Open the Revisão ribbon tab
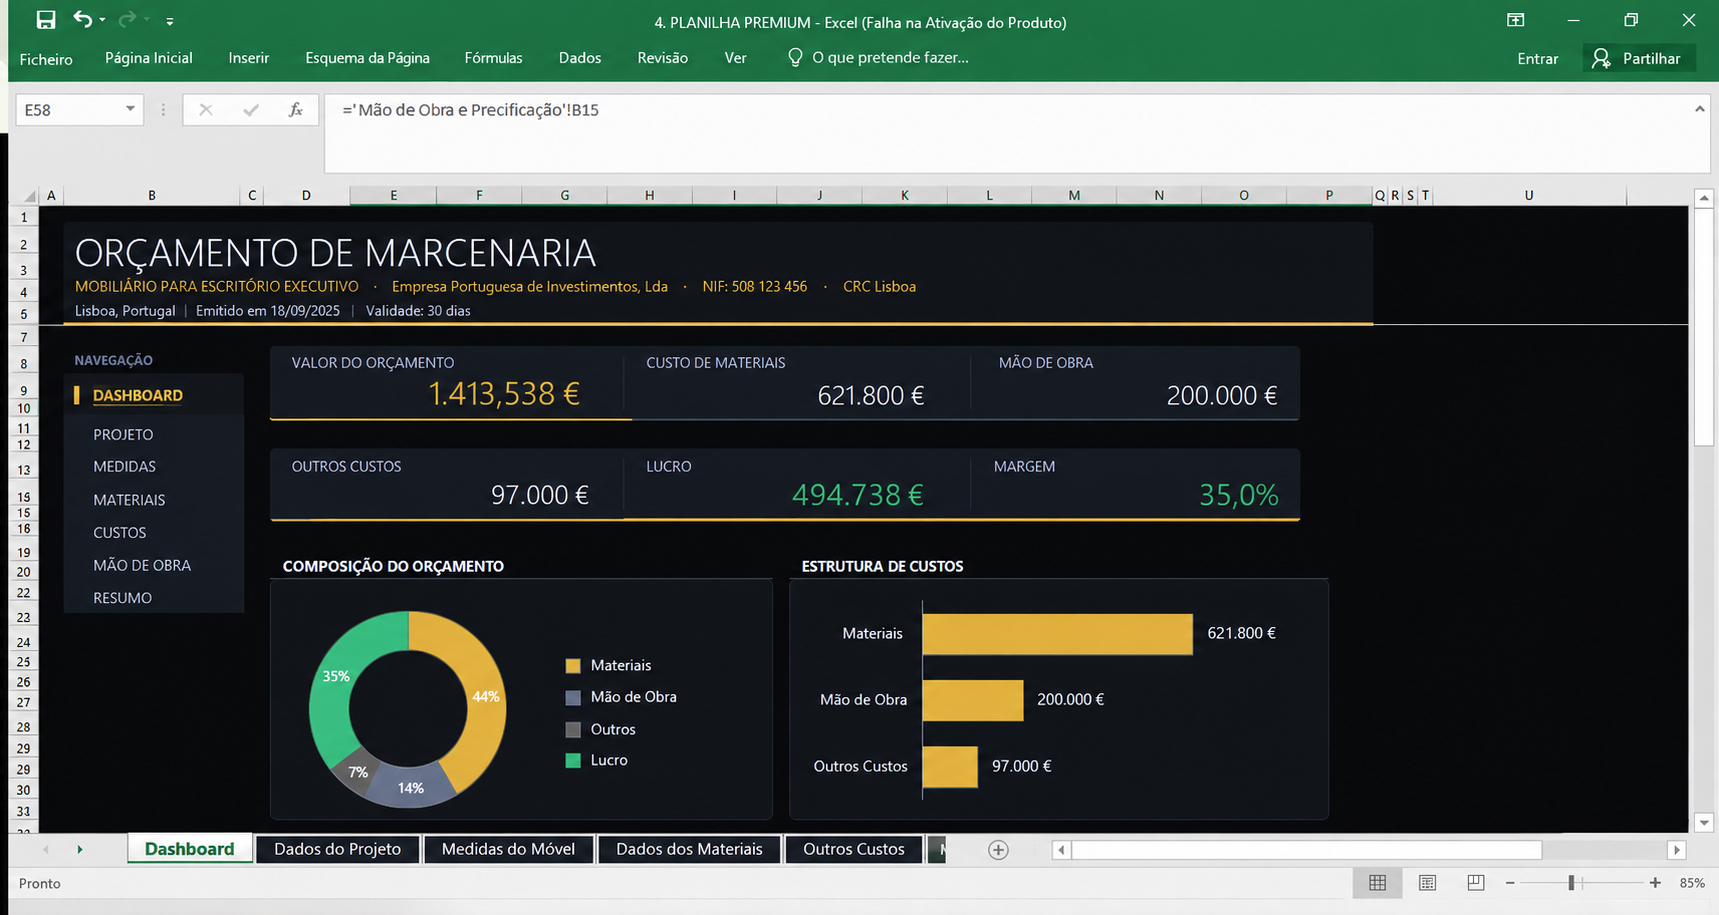Viewport: 1719px width, 915px height. click(x=662, y=58)
